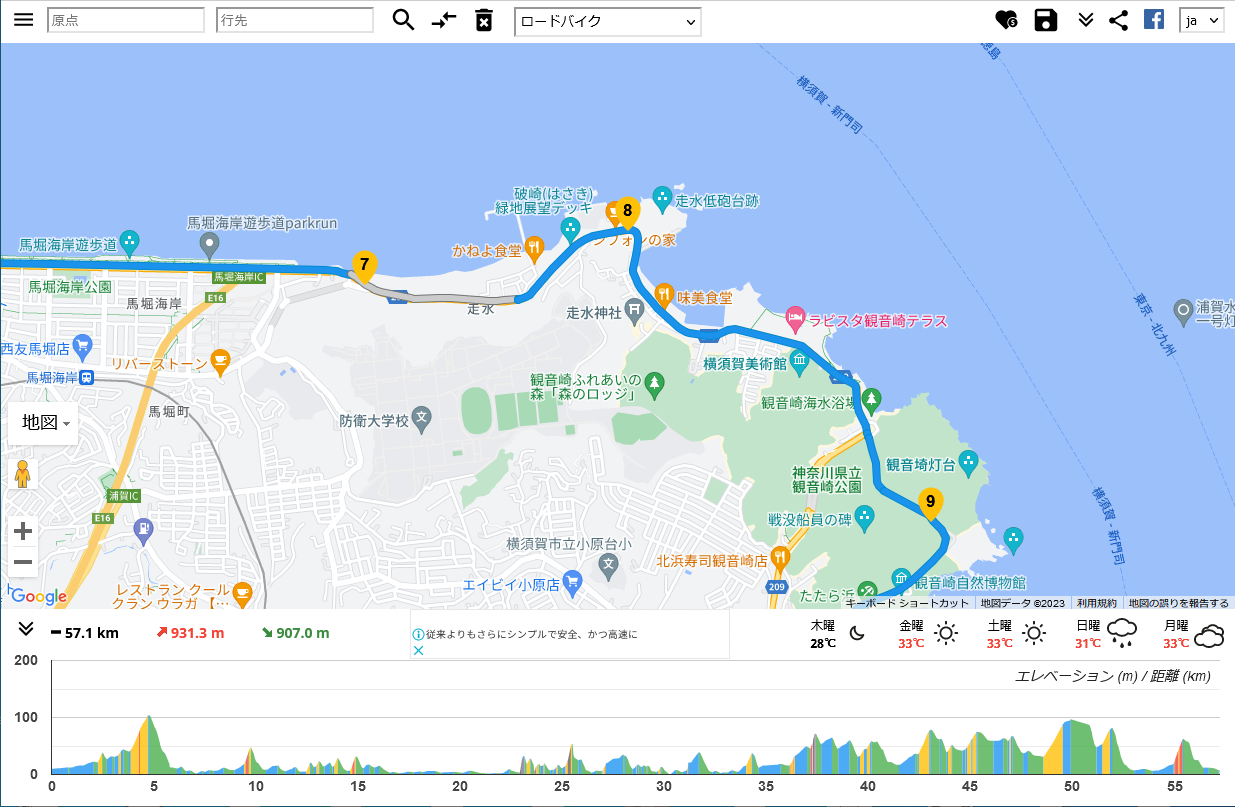Delete the route with the trash icon

(x=484, y=20)
